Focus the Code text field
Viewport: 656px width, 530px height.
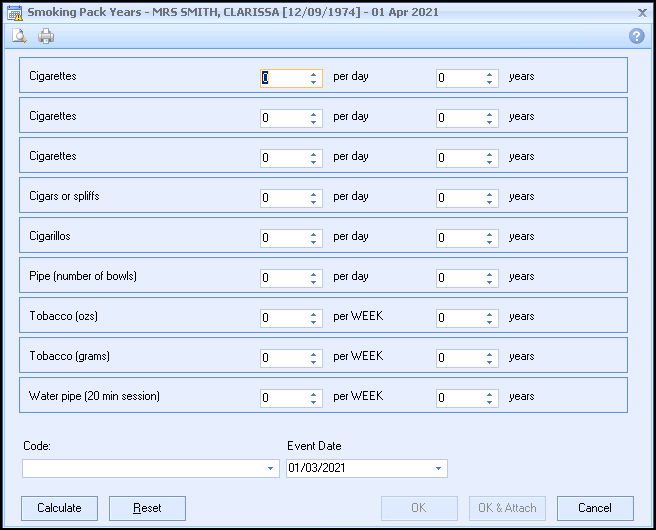click(x=142, y=469)
